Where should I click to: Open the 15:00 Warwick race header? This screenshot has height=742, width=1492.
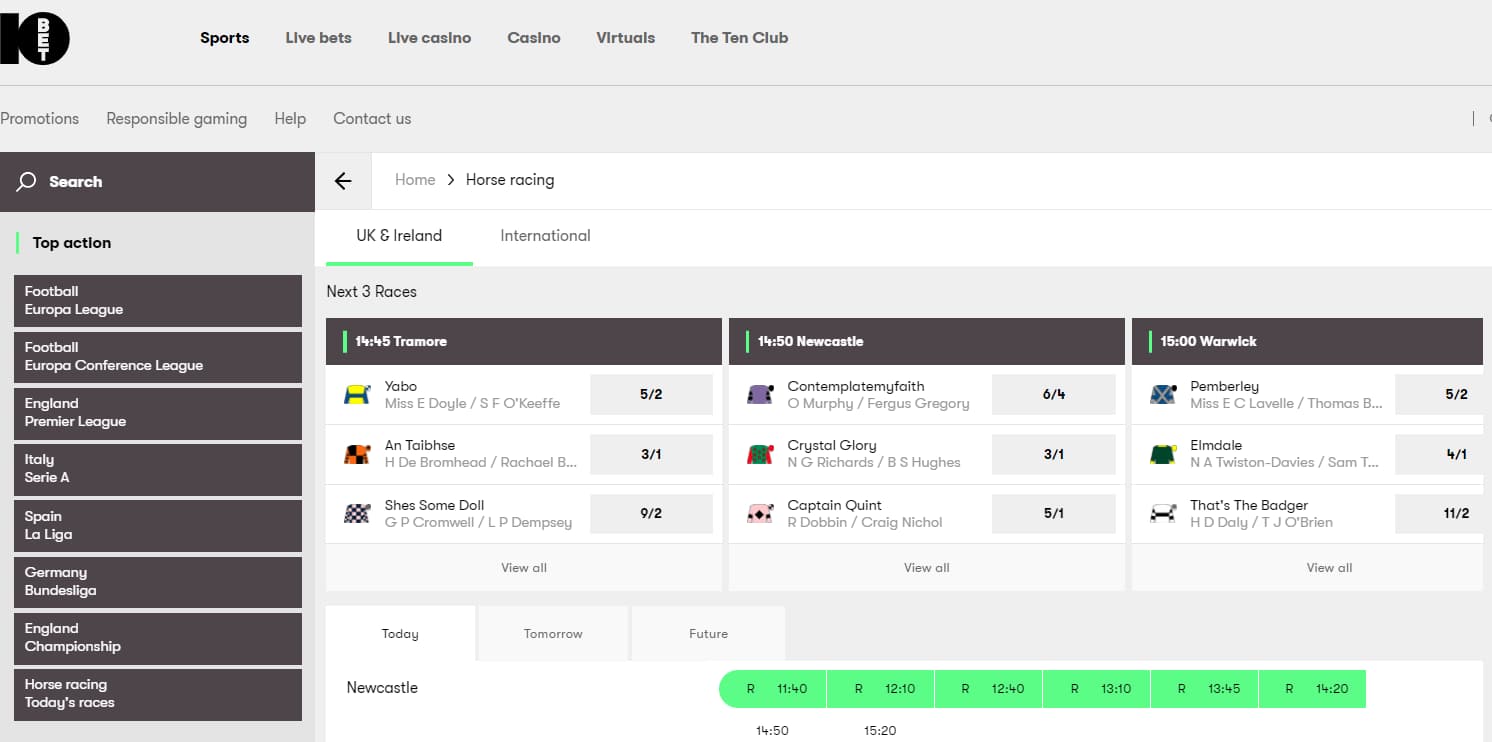tap(1307, 341)
